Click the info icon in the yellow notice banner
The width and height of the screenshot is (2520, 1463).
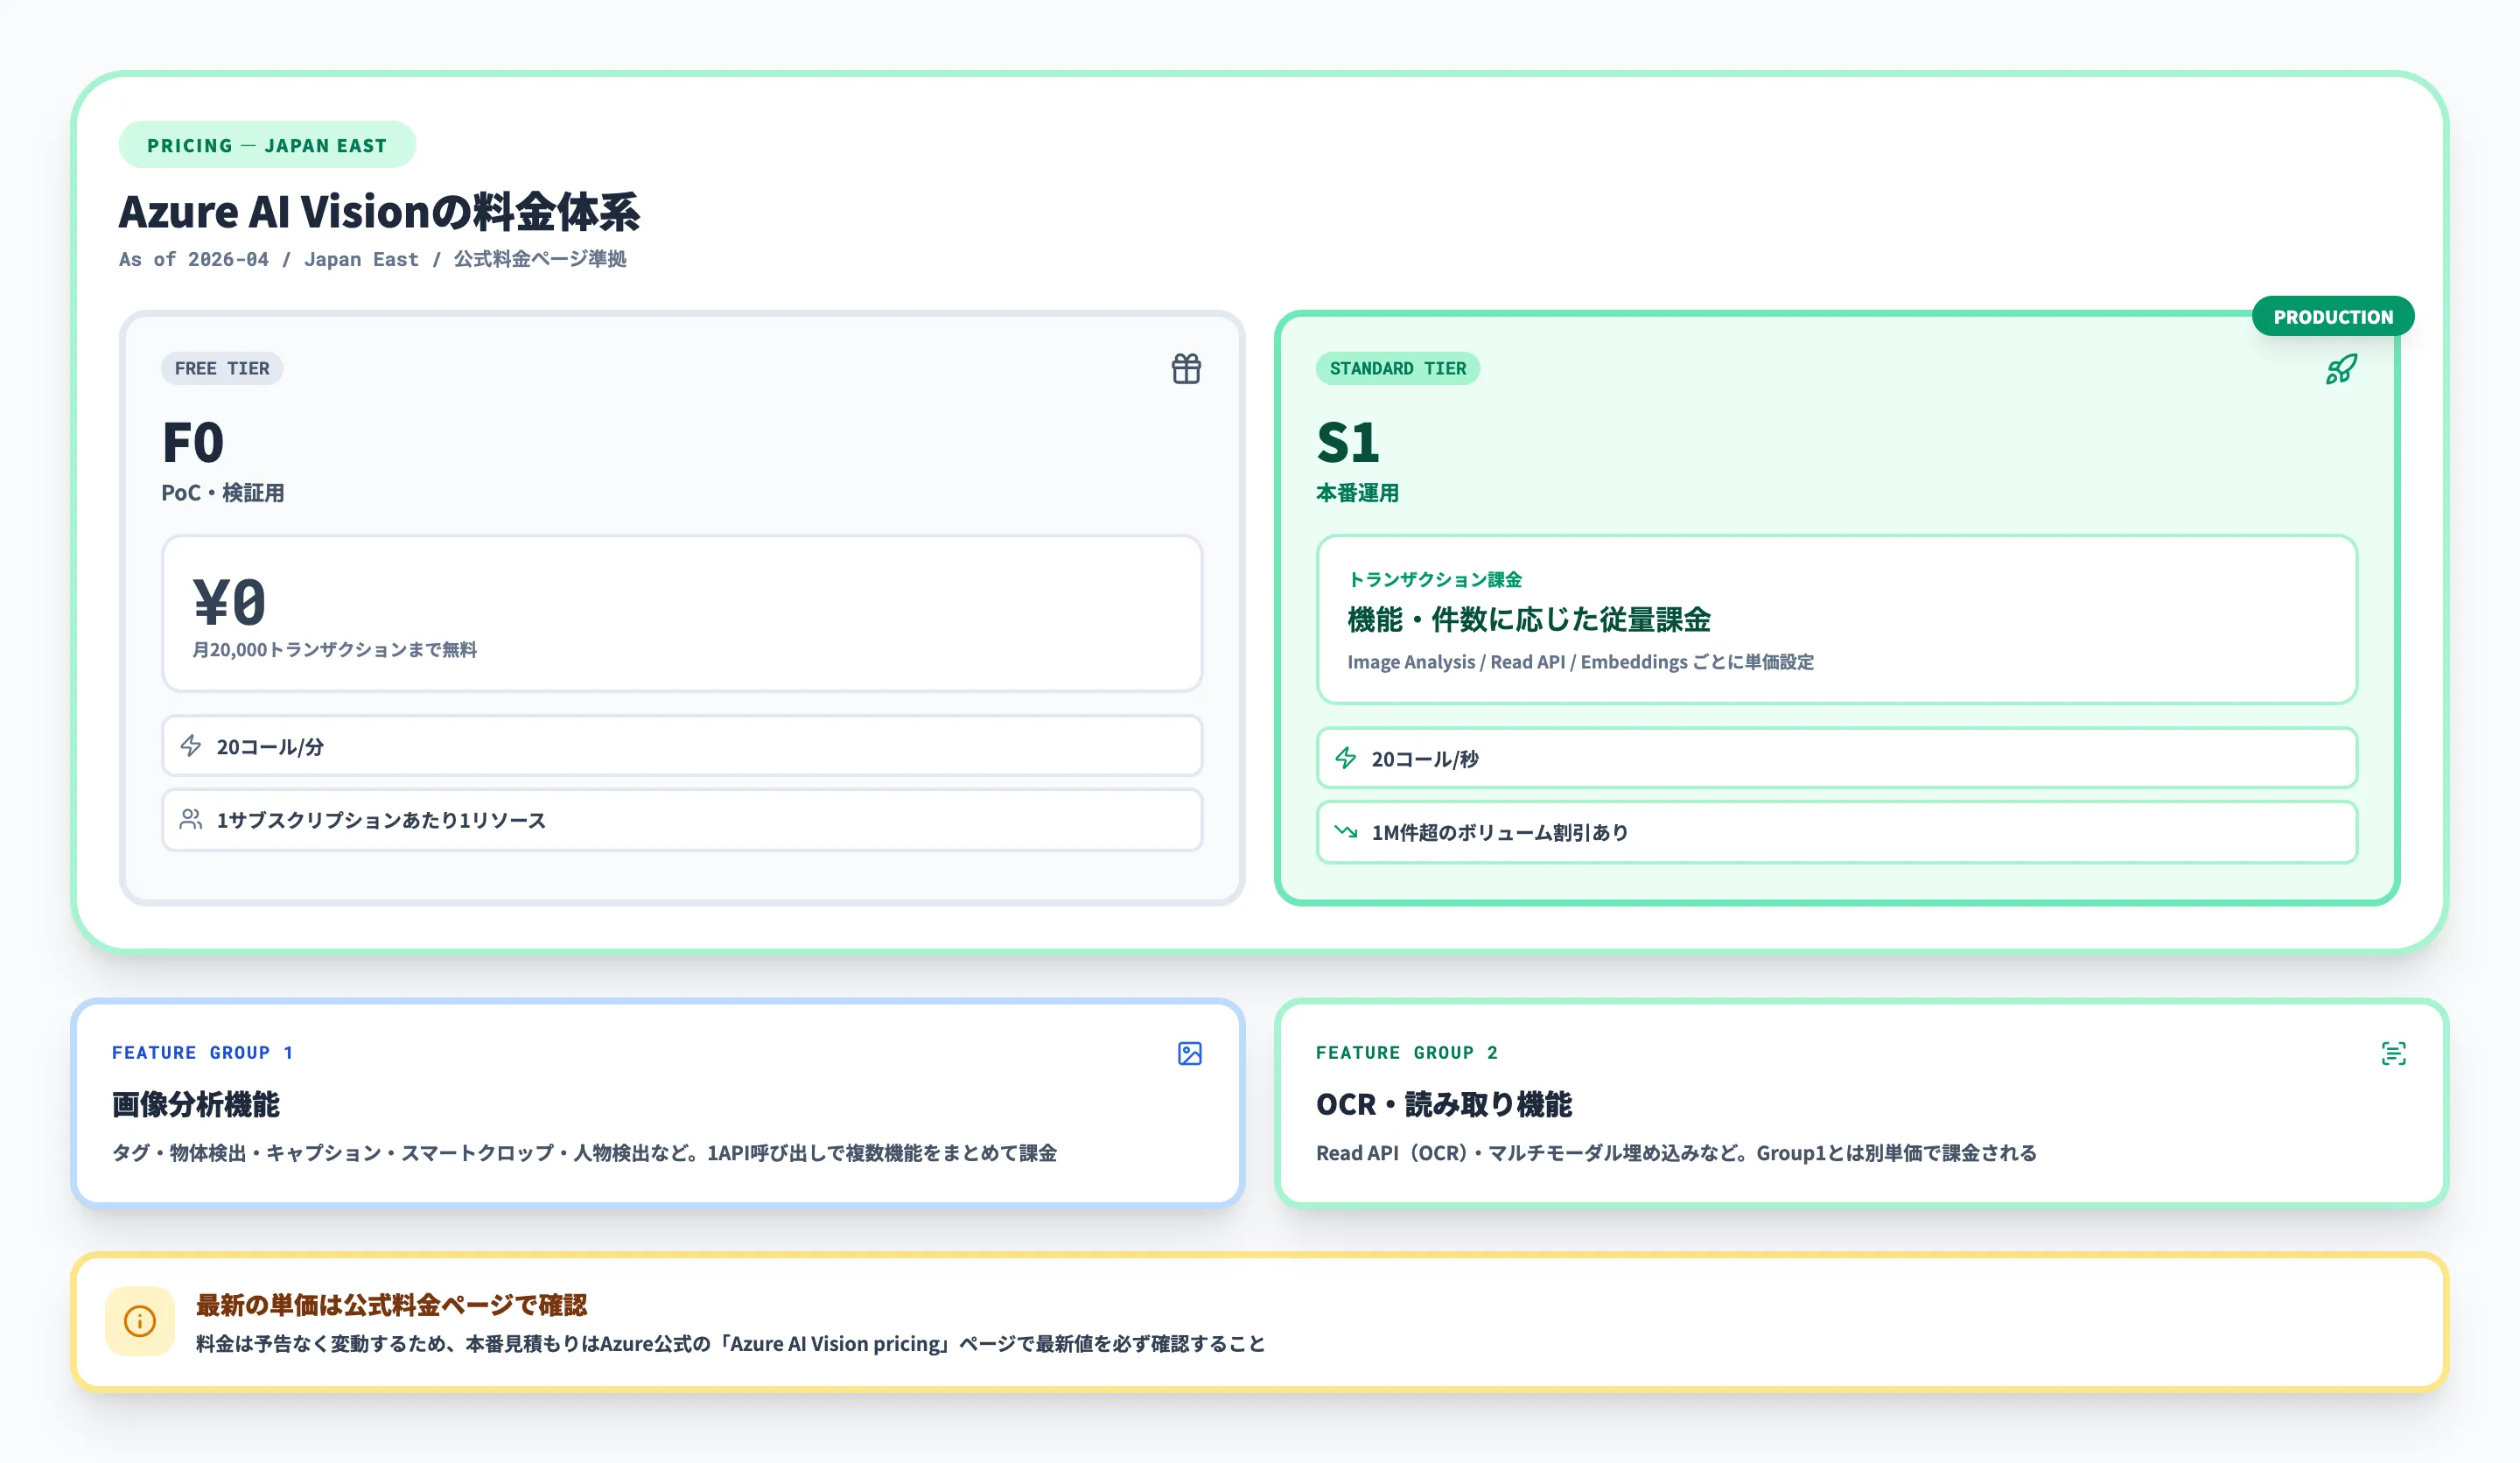139,1320
